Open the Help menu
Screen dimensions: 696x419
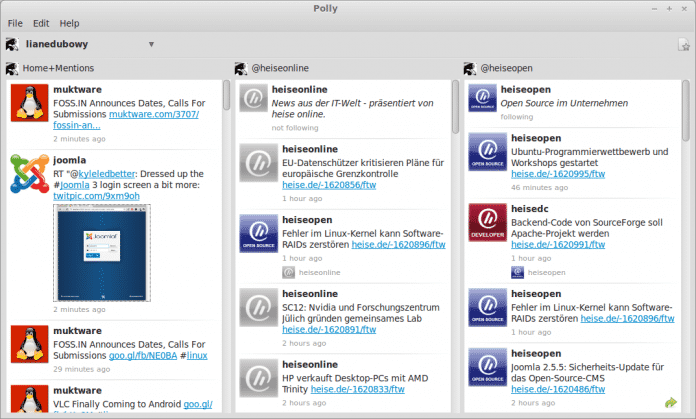pyautogui.click(x=69, y=22)
